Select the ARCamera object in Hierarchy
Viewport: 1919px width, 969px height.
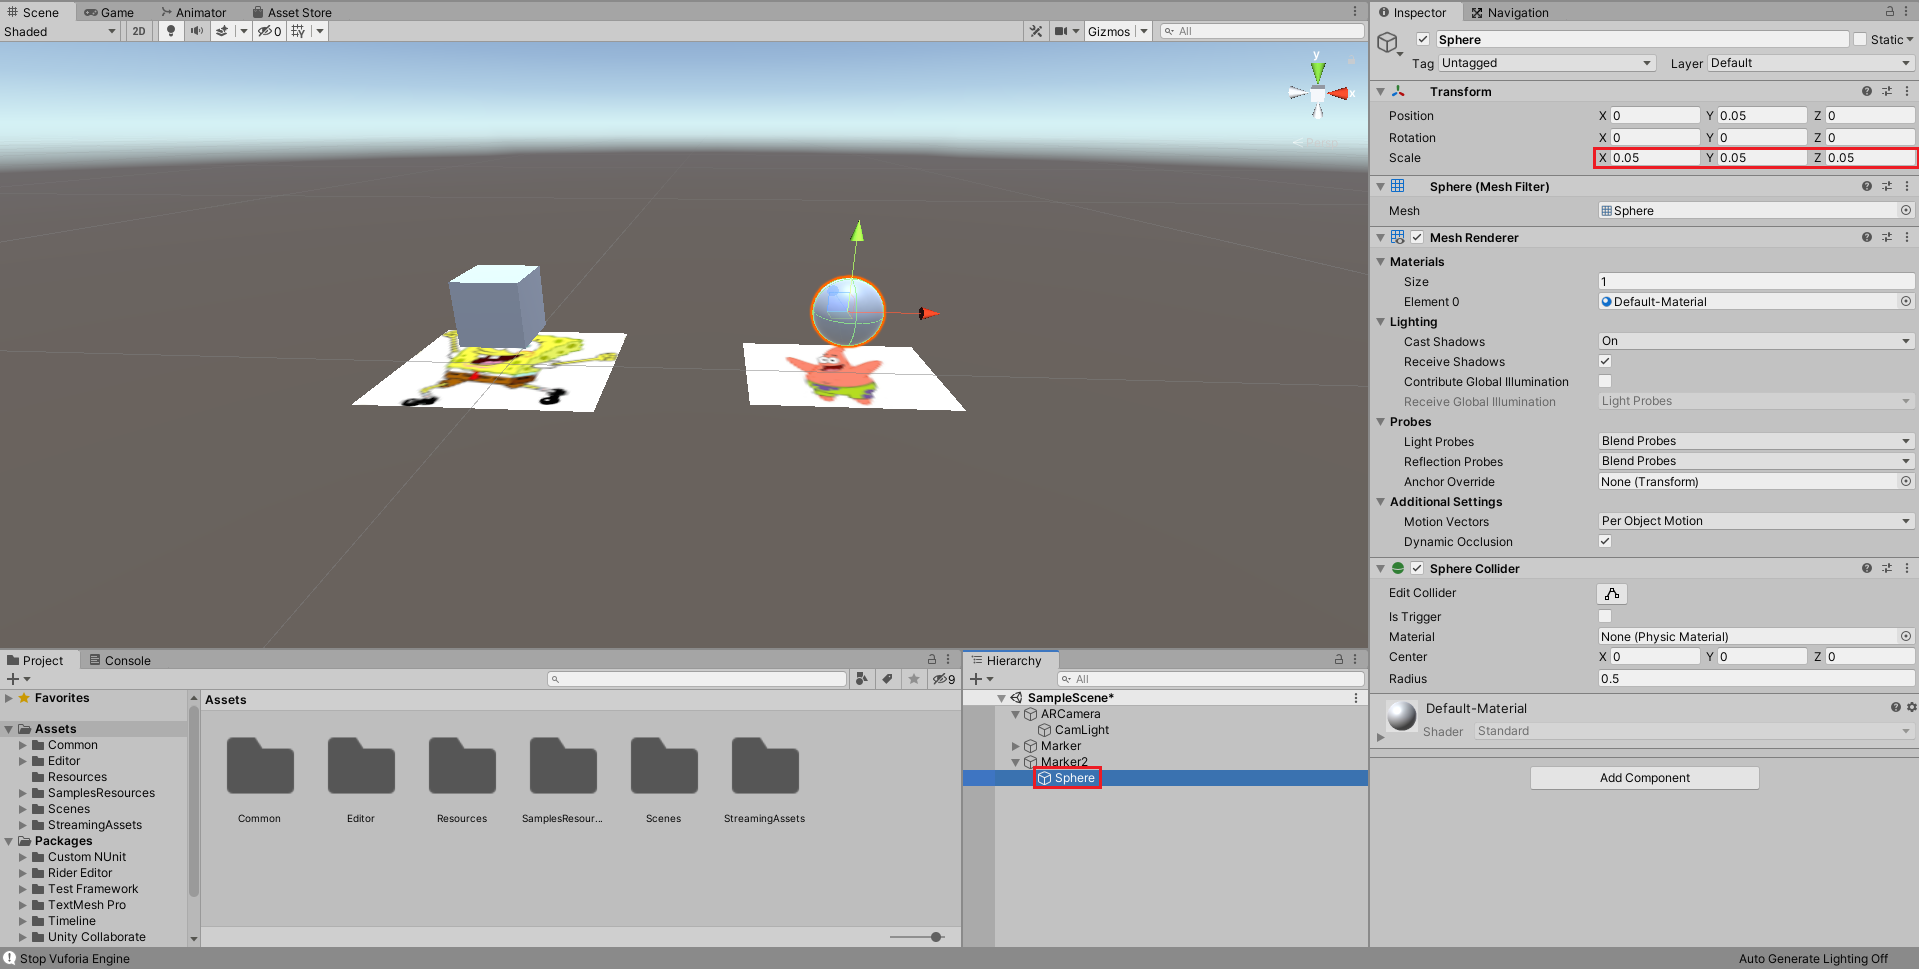click(x=1070, y=714)
